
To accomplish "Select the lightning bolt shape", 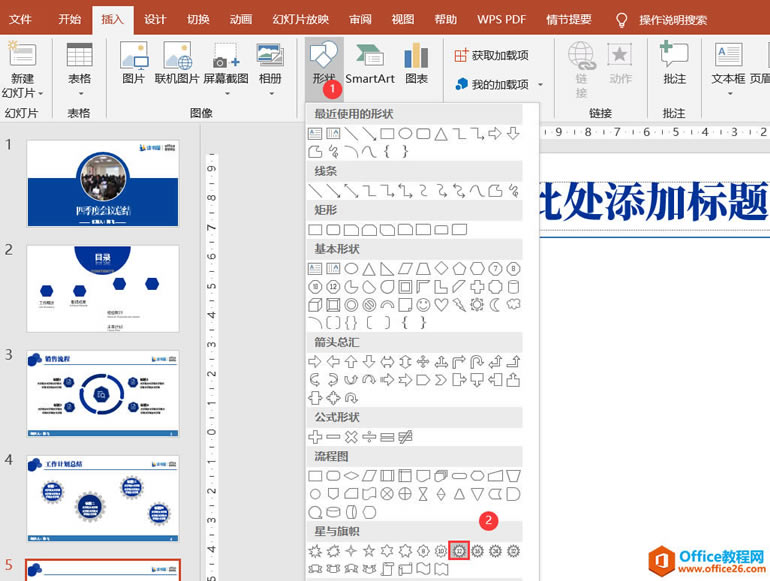I will [459, 304].
